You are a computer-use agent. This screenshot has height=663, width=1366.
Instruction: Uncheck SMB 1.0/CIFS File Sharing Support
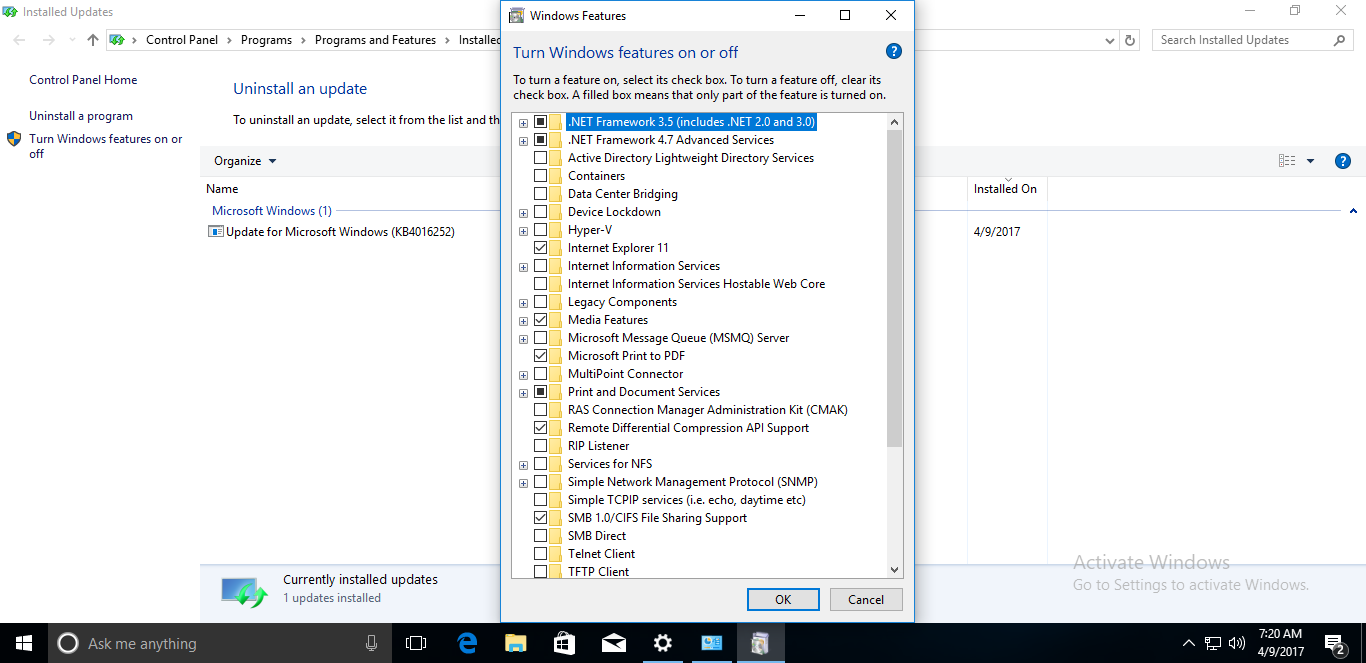540,518
